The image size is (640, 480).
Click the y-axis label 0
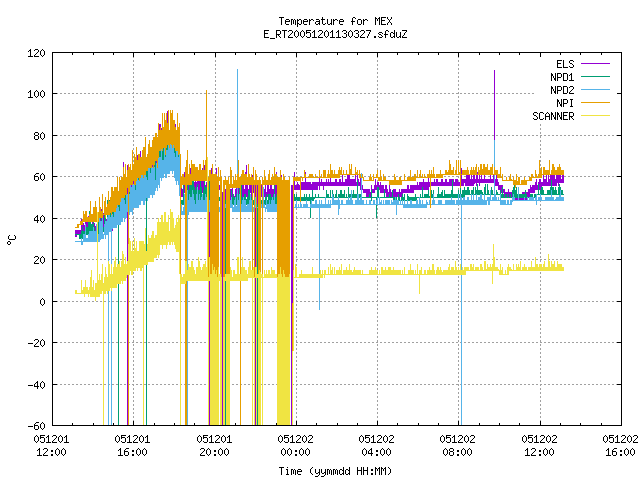[42, 302]
